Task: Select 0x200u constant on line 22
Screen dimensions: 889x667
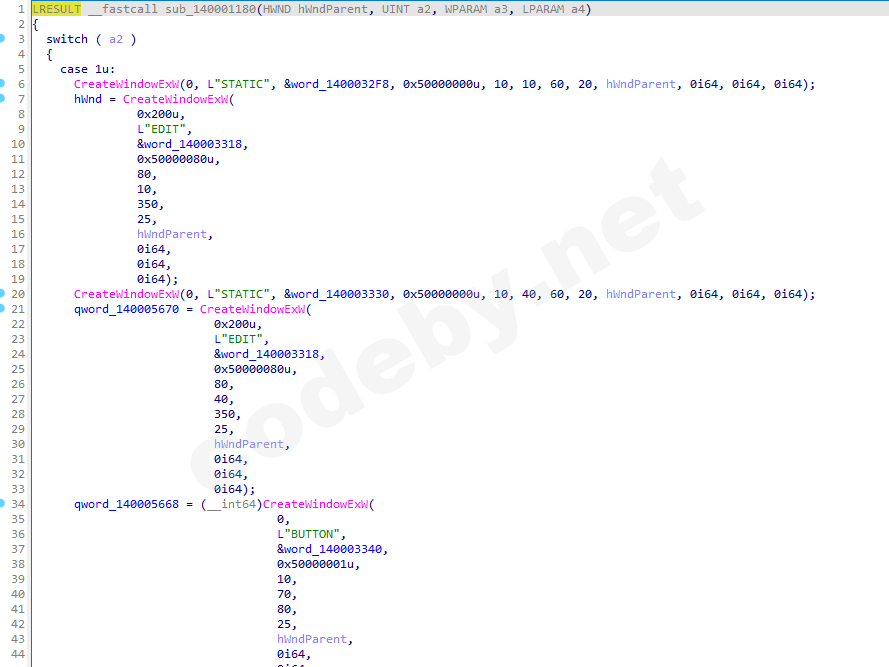Action: [x=235, y=324]
